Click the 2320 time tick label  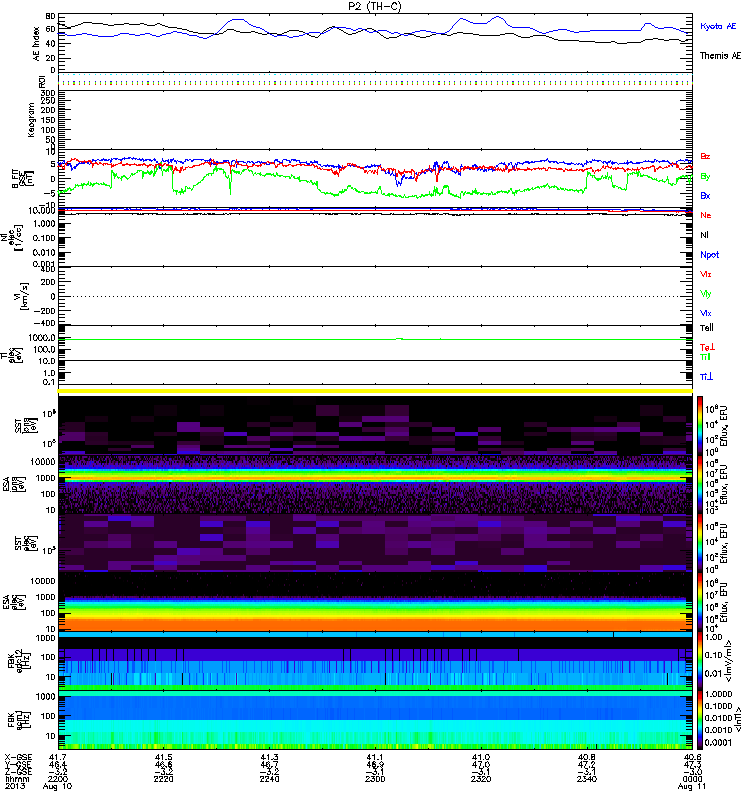coord(481,779)
